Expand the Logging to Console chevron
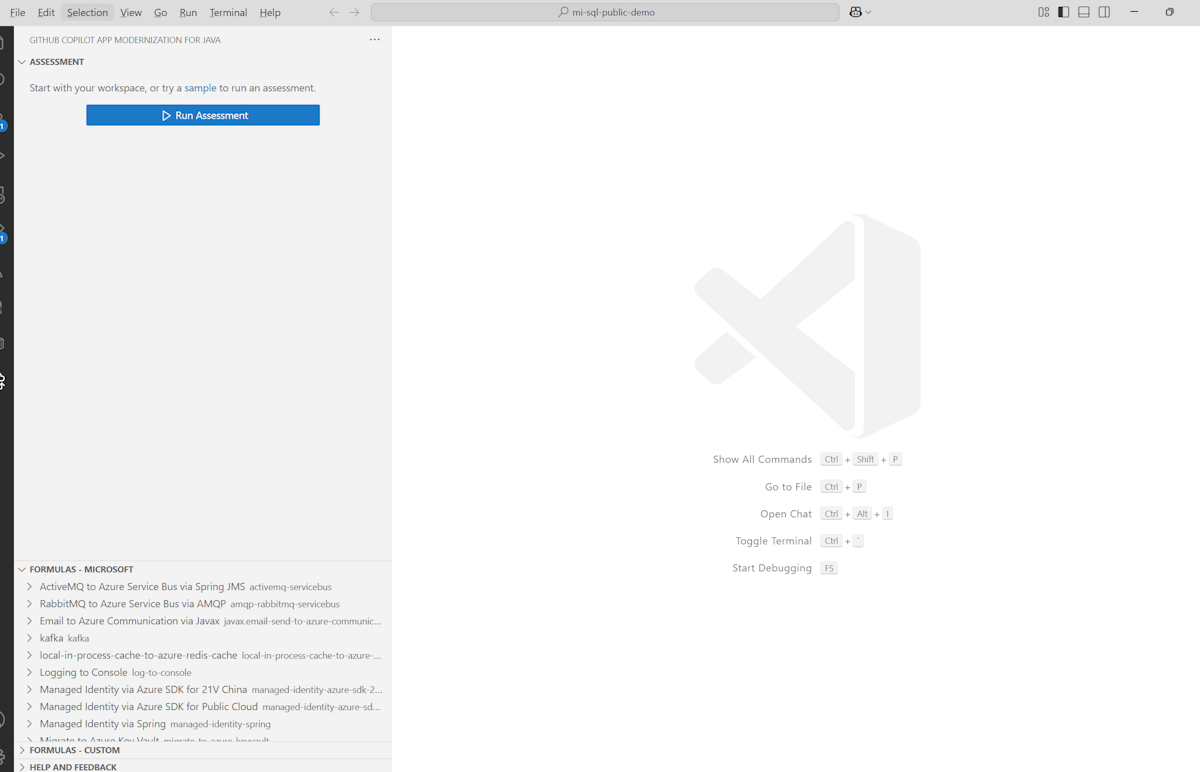1200x772 pixels. tap(30, 672)
